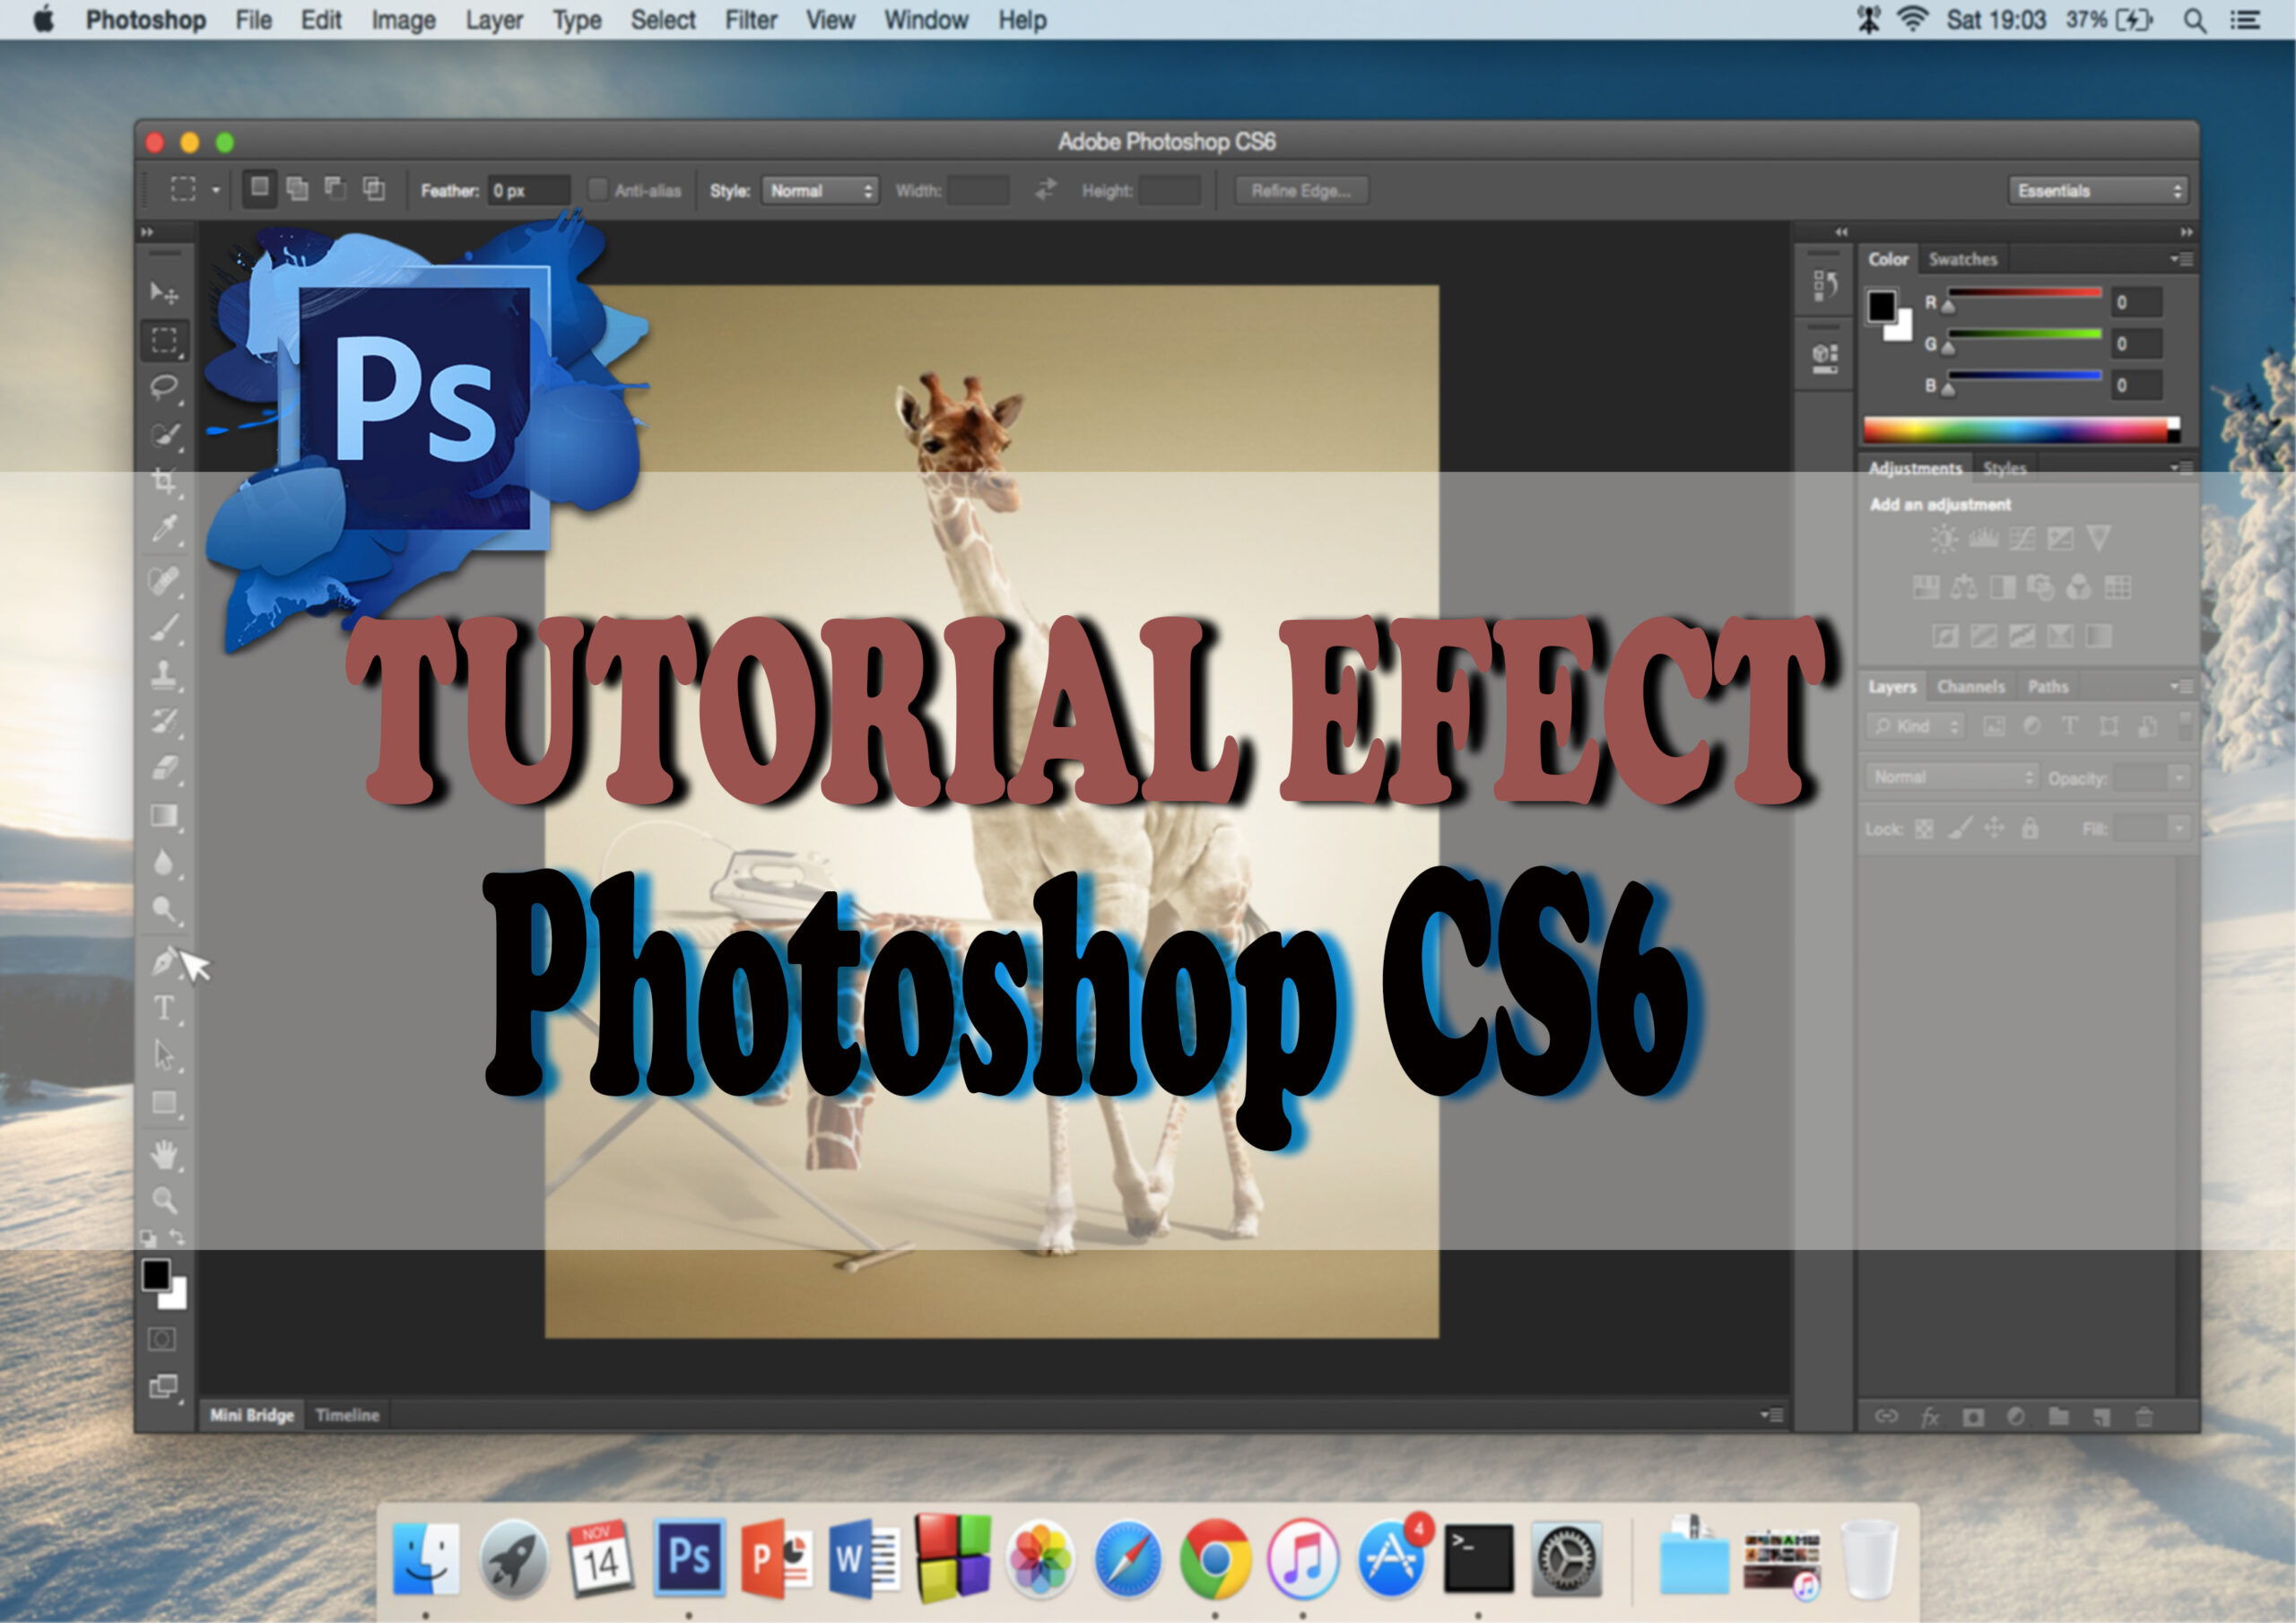2296x1623 pixels.
Task: Toggle lock all layer lock
Action: (2029, 828)
